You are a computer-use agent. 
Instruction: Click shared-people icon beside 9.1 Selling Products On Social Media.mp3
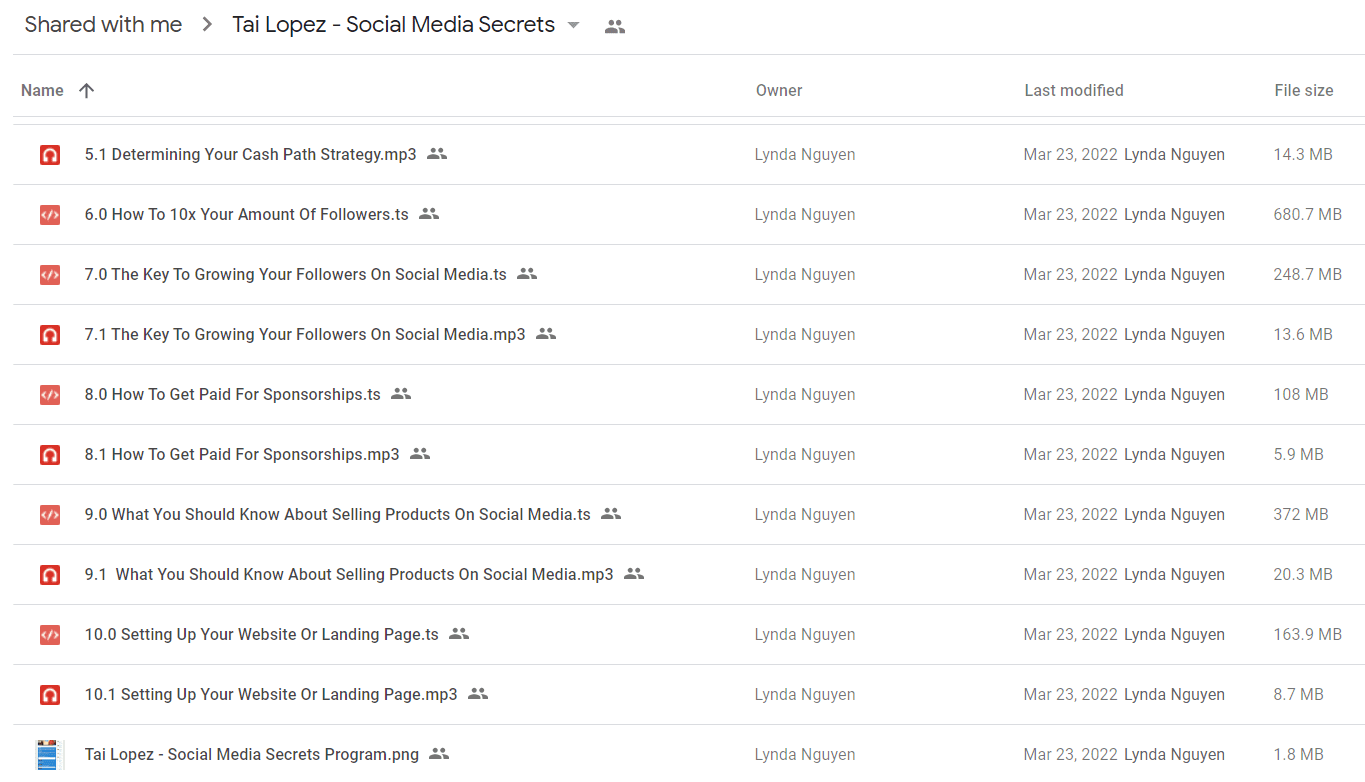[x=634, y=574]
